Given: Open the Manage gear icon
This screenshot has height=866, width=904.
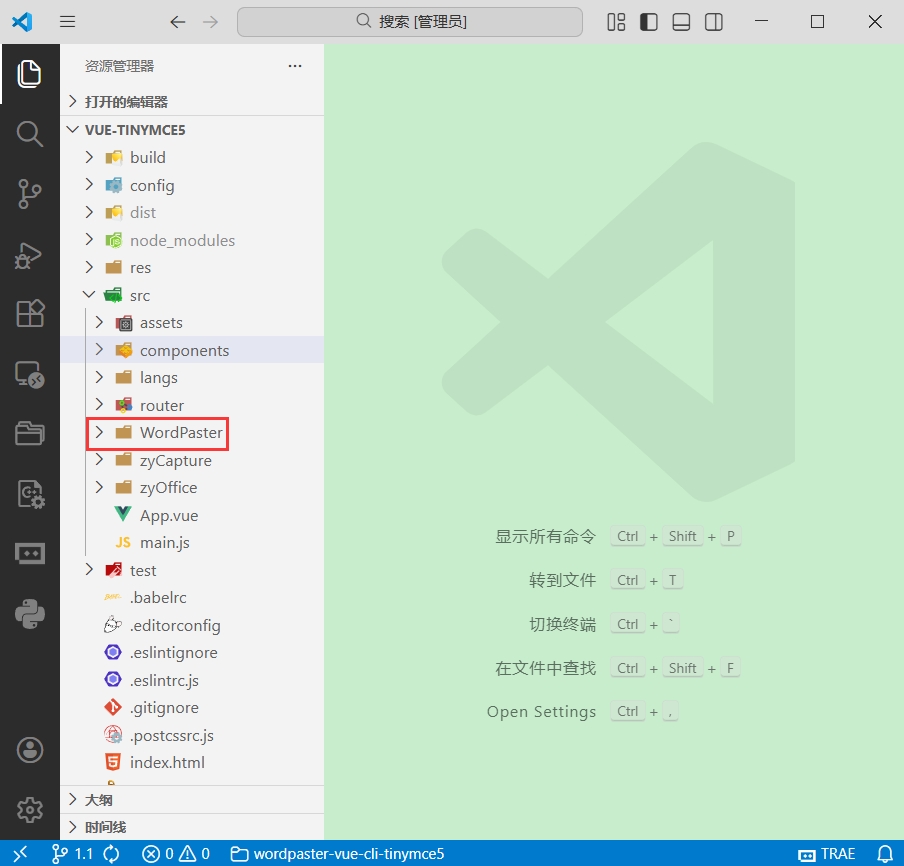Looking at the screenshot, I should pos(29,810).
